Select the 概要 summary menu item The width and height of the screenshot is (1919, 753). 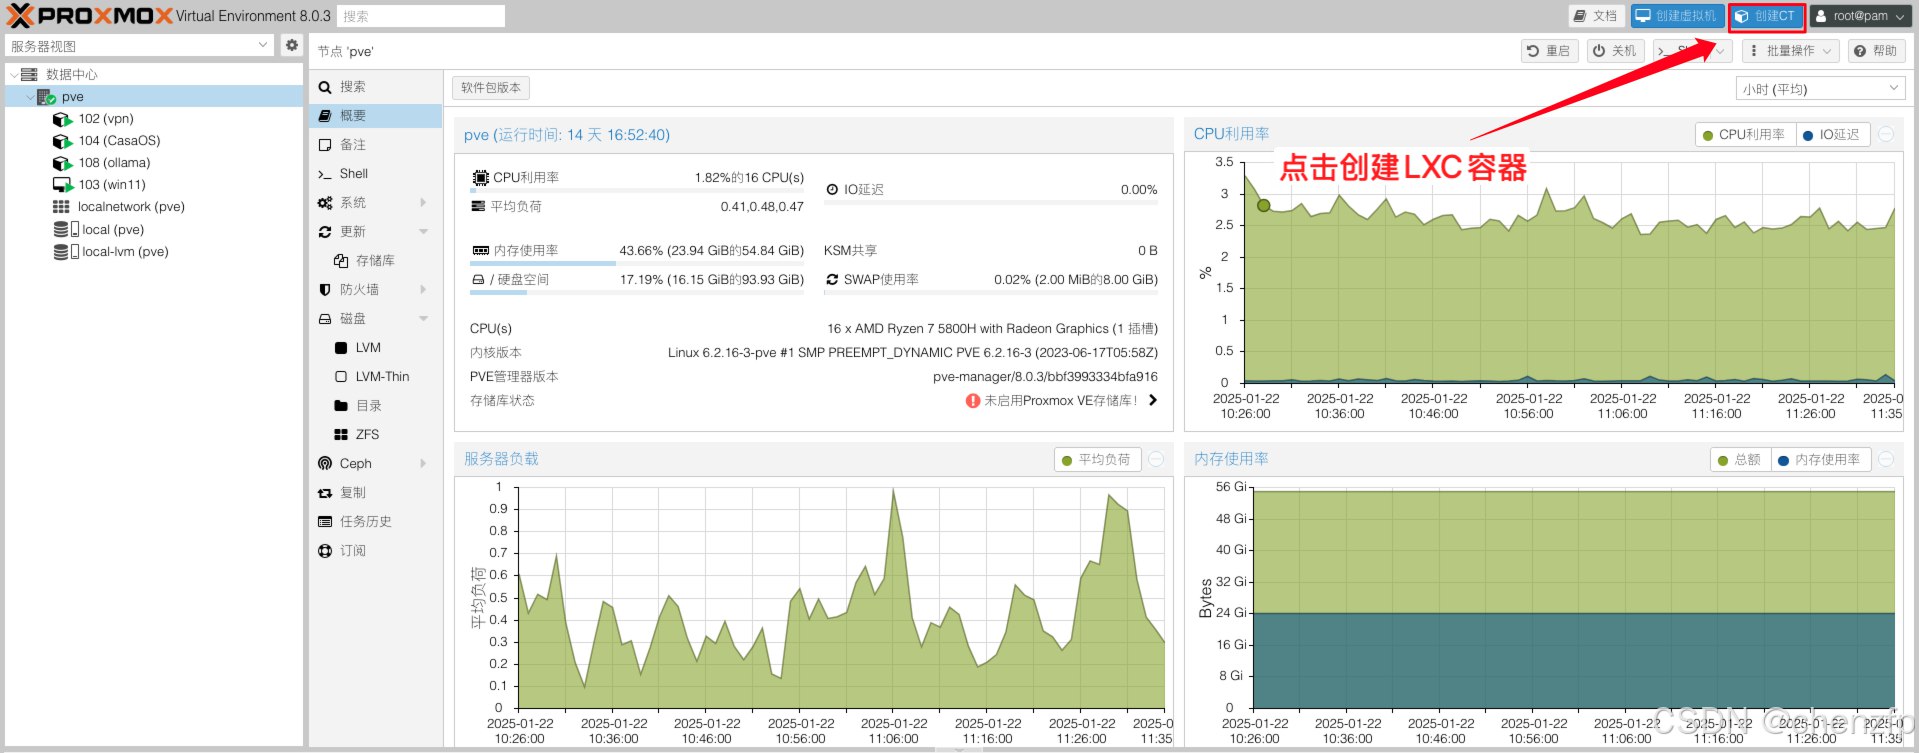tap(353, 116)
